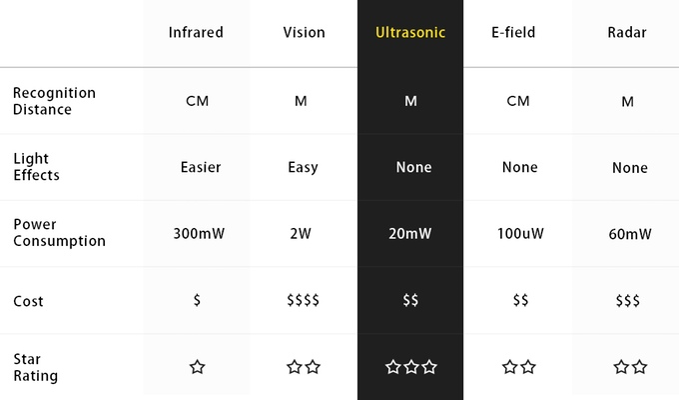
Task: Click the Vision two-star rating
Action: (303, 367)
